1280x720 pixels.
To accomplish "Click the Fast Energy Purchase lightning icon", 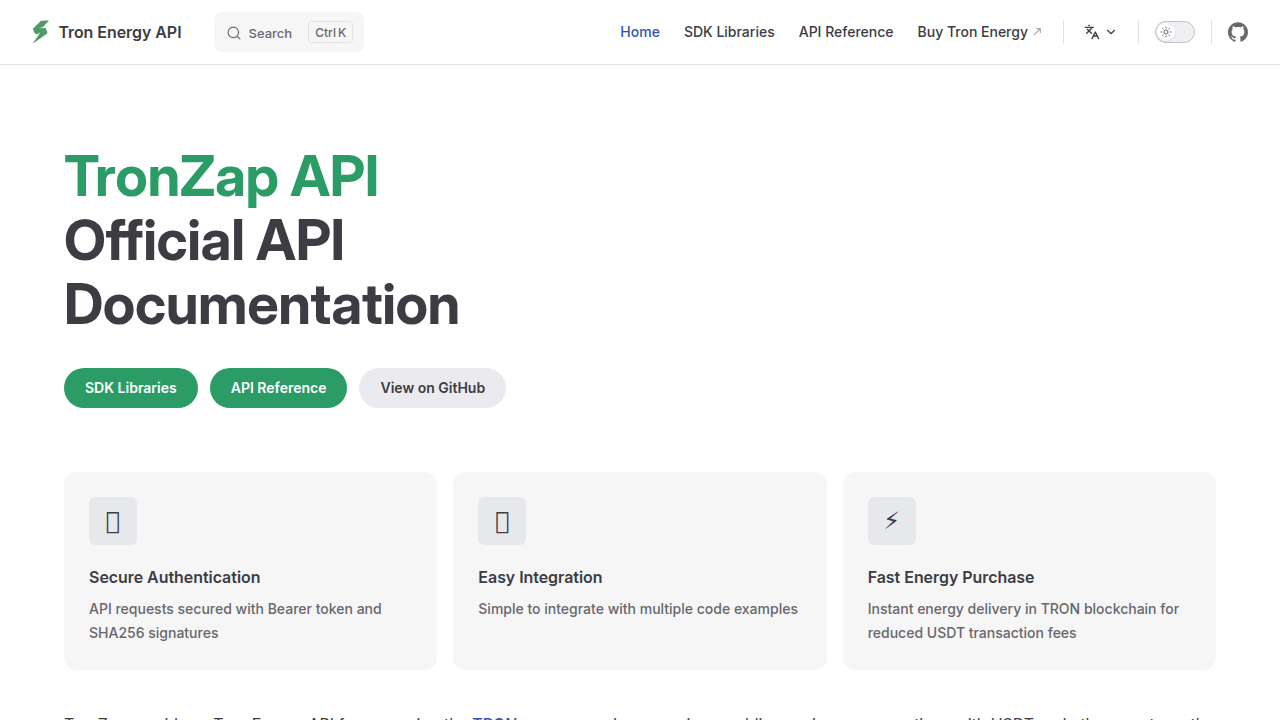I will (892, 521).
